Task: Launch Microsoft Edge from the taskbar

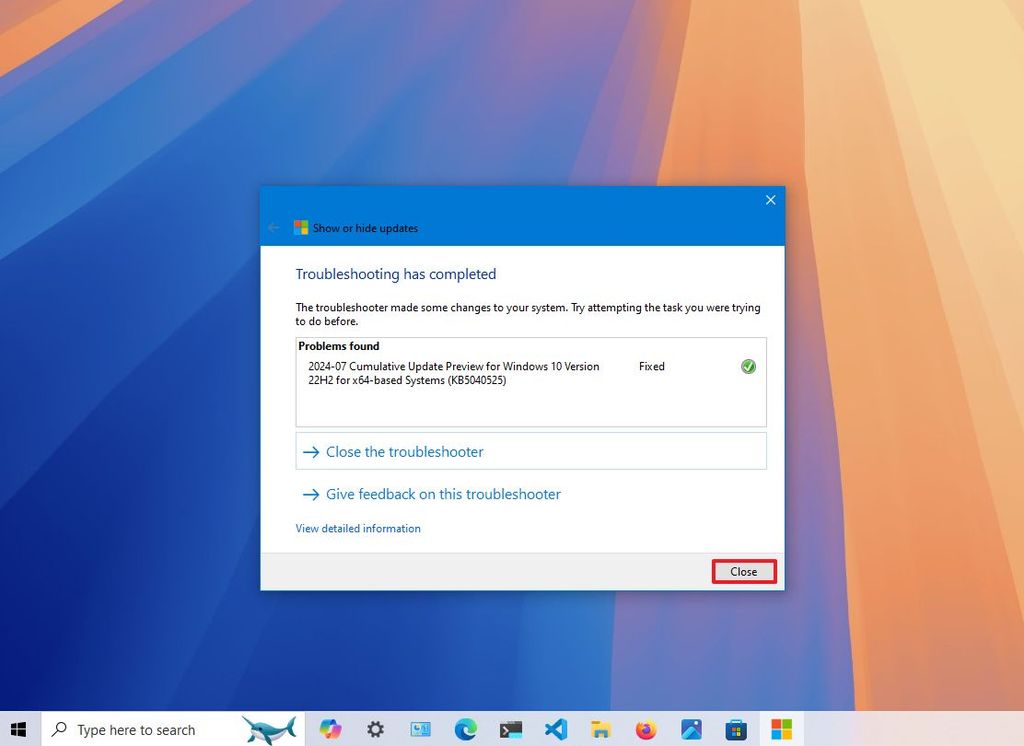Action: pyautogui.click(x=465, y=729)
